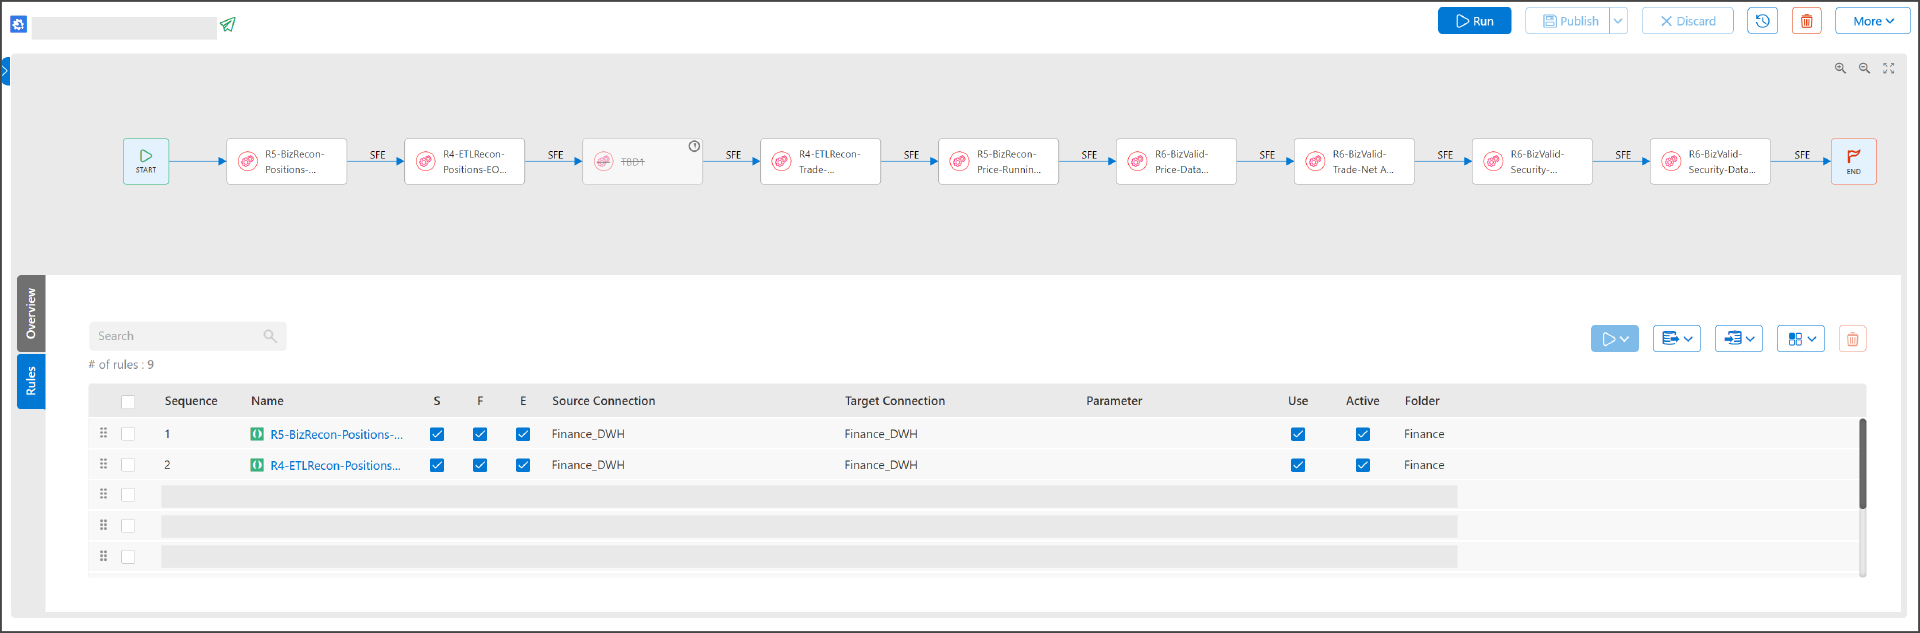Tick the select-all checkbox in table header
Viewport: 1920px width, 633px height.
click(128, 402)
